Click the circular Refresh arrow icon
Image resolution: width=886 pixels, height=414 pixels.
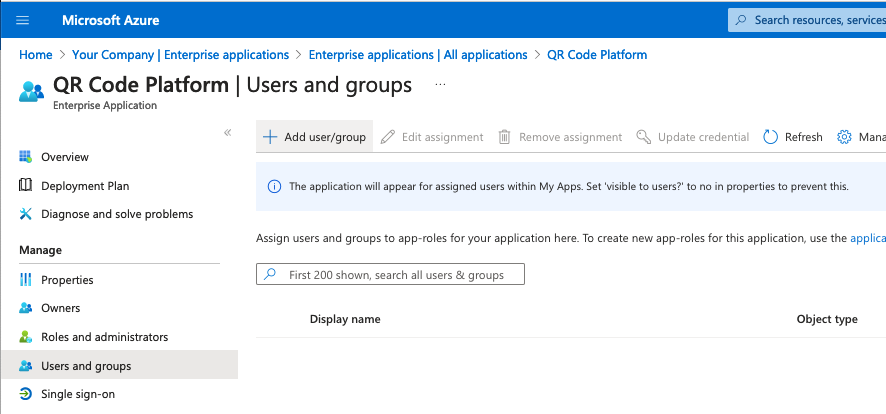coord(771,137)
